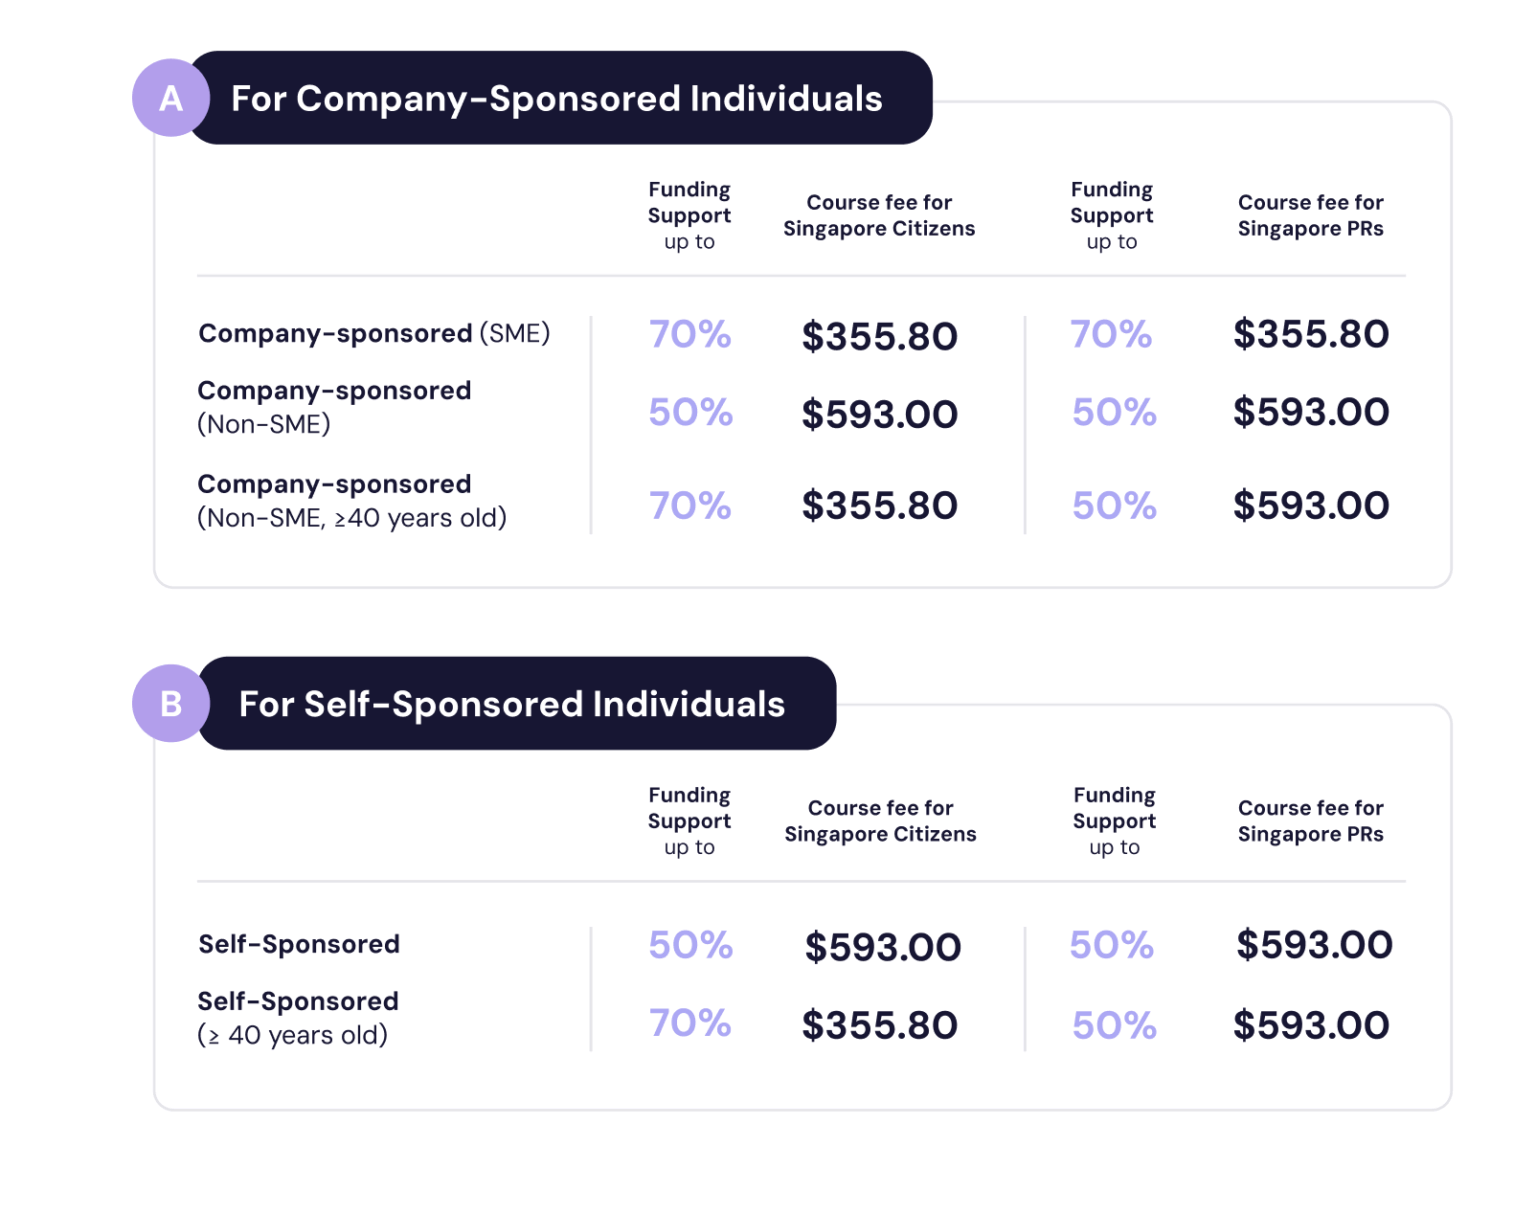Select the "For Self-Sponsored Individuals" banner
Screen dimensions: 1536x1214
coord(512,704)
